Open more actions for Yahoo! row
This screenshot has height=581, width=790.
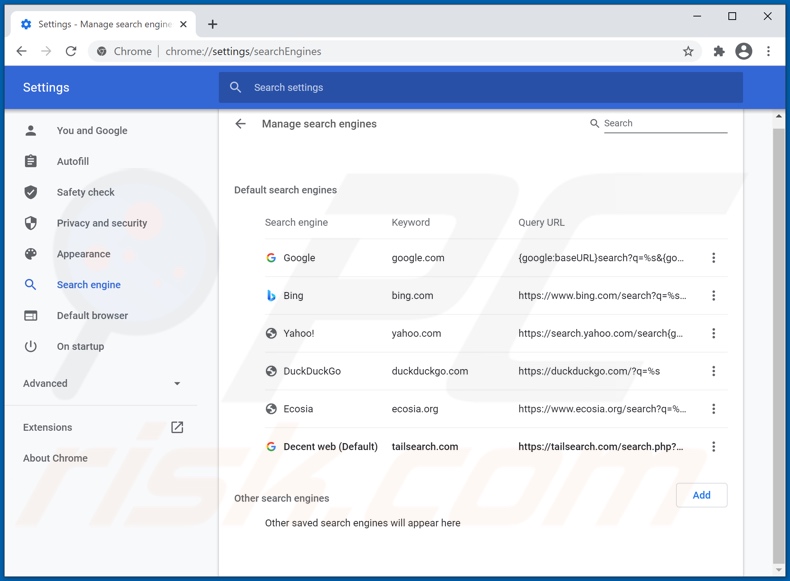pos(713,333)
